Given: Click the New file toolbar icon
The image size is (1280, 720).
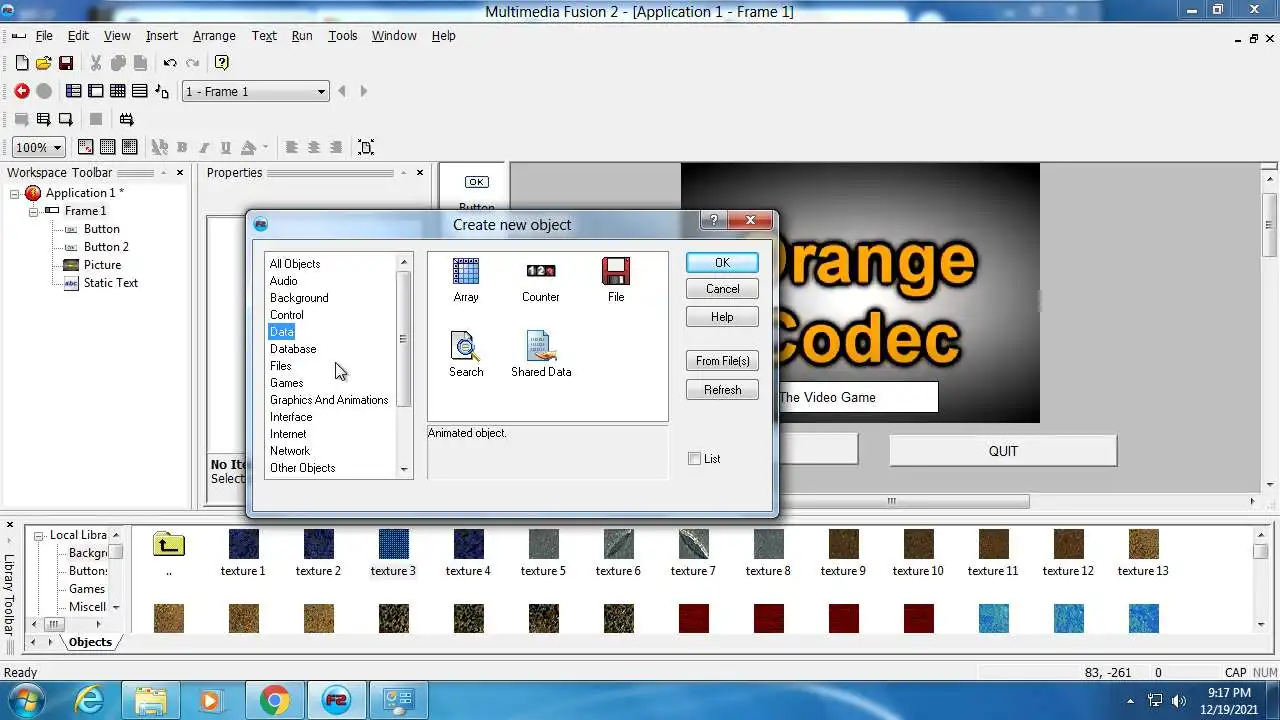Looking at the screenshot, I should click(x=22, y=63).
